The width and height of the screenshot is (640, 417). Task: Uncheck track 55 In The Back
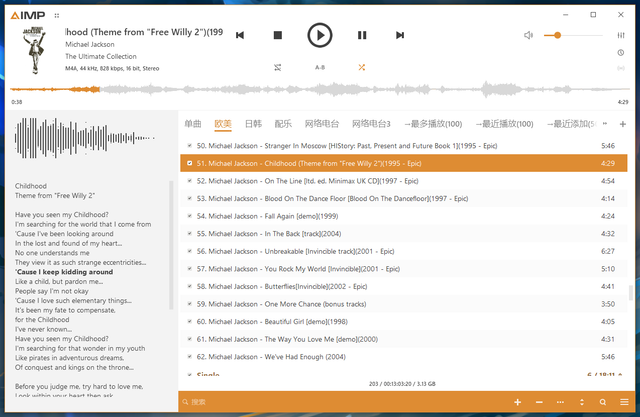[189, 233]
